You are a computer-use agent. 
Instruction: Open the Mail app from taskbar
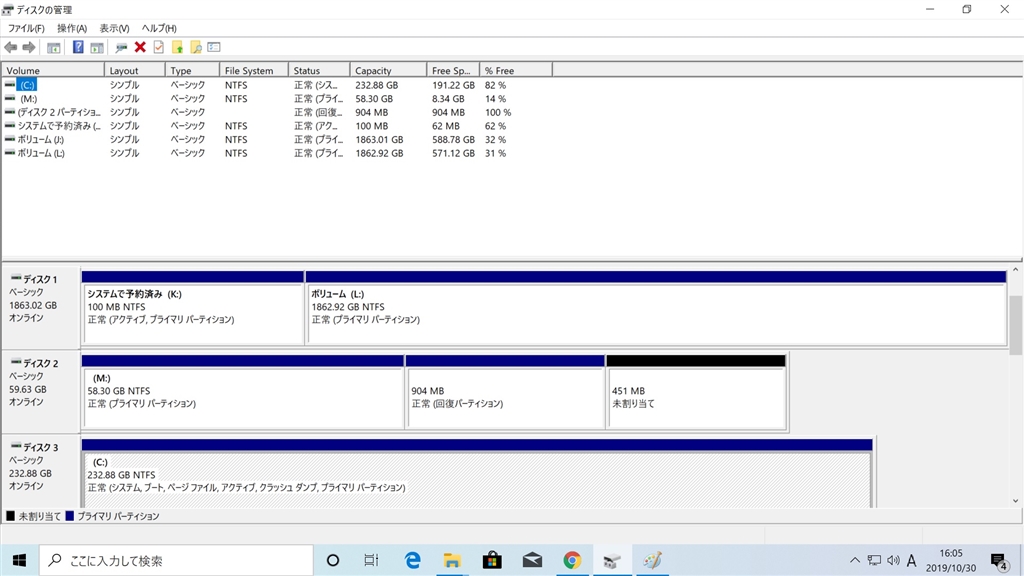532,560
